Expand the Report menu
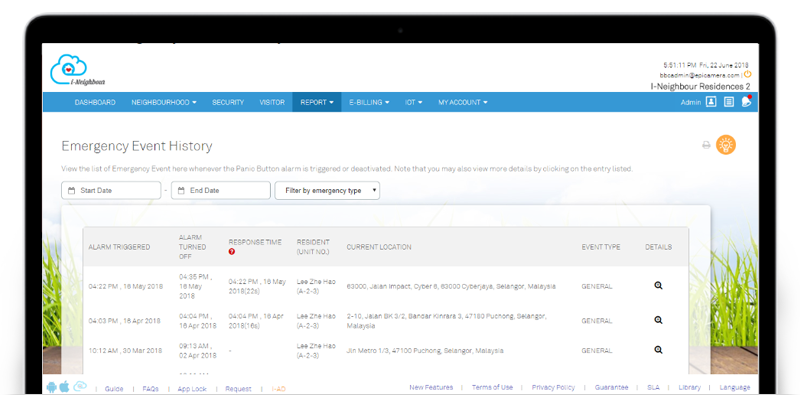The image size is (800, 395). pyautogui.click(x=317, y=102)
